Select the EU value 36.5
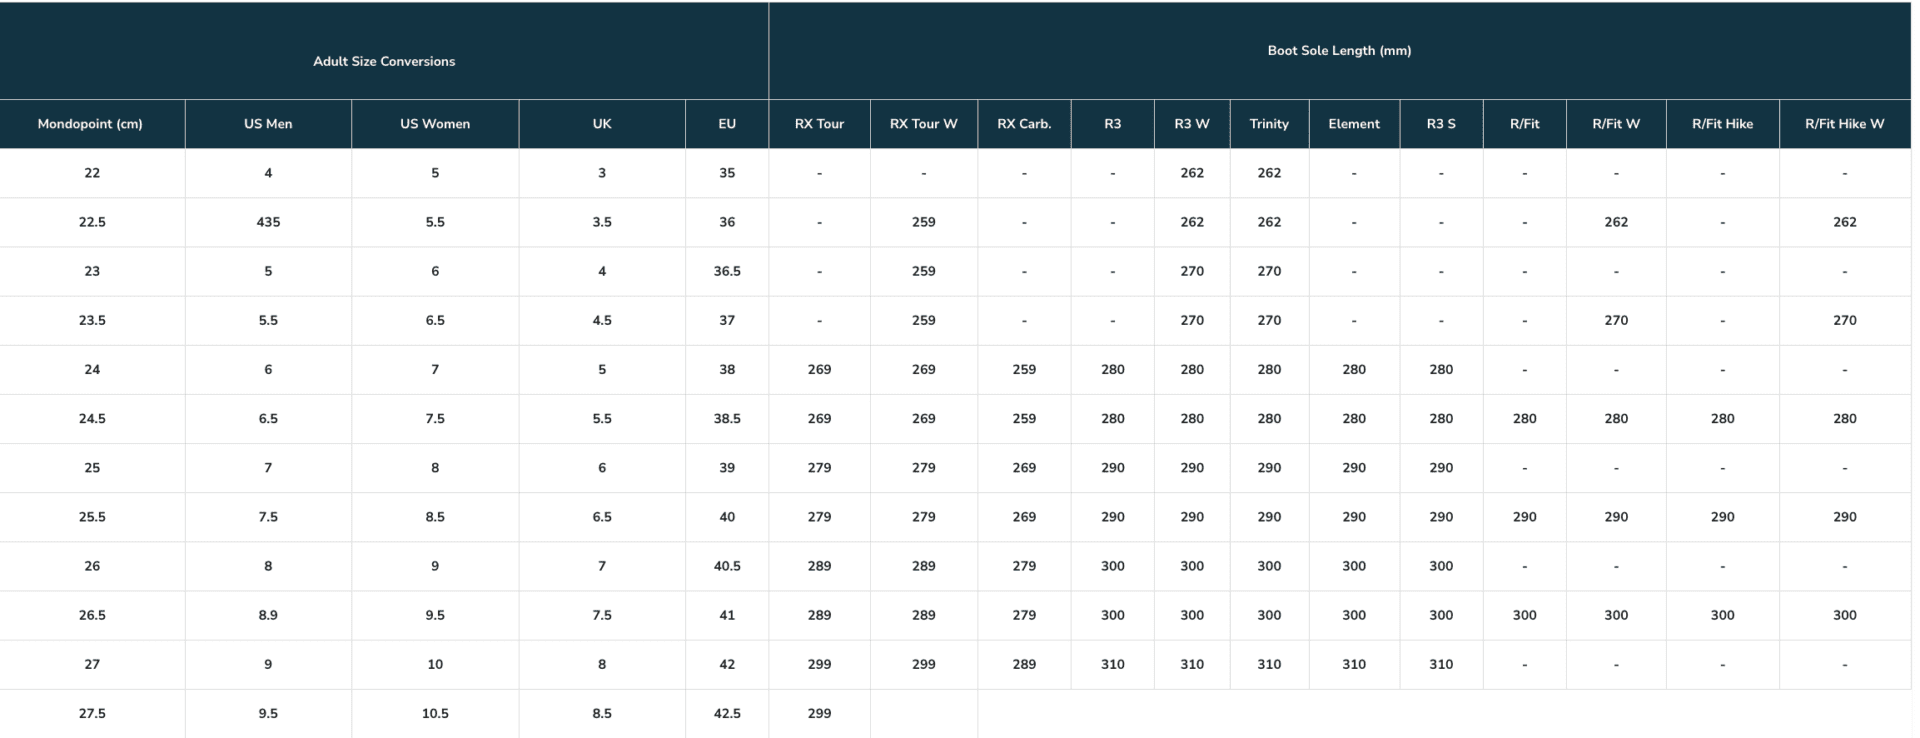 [727, 271]
